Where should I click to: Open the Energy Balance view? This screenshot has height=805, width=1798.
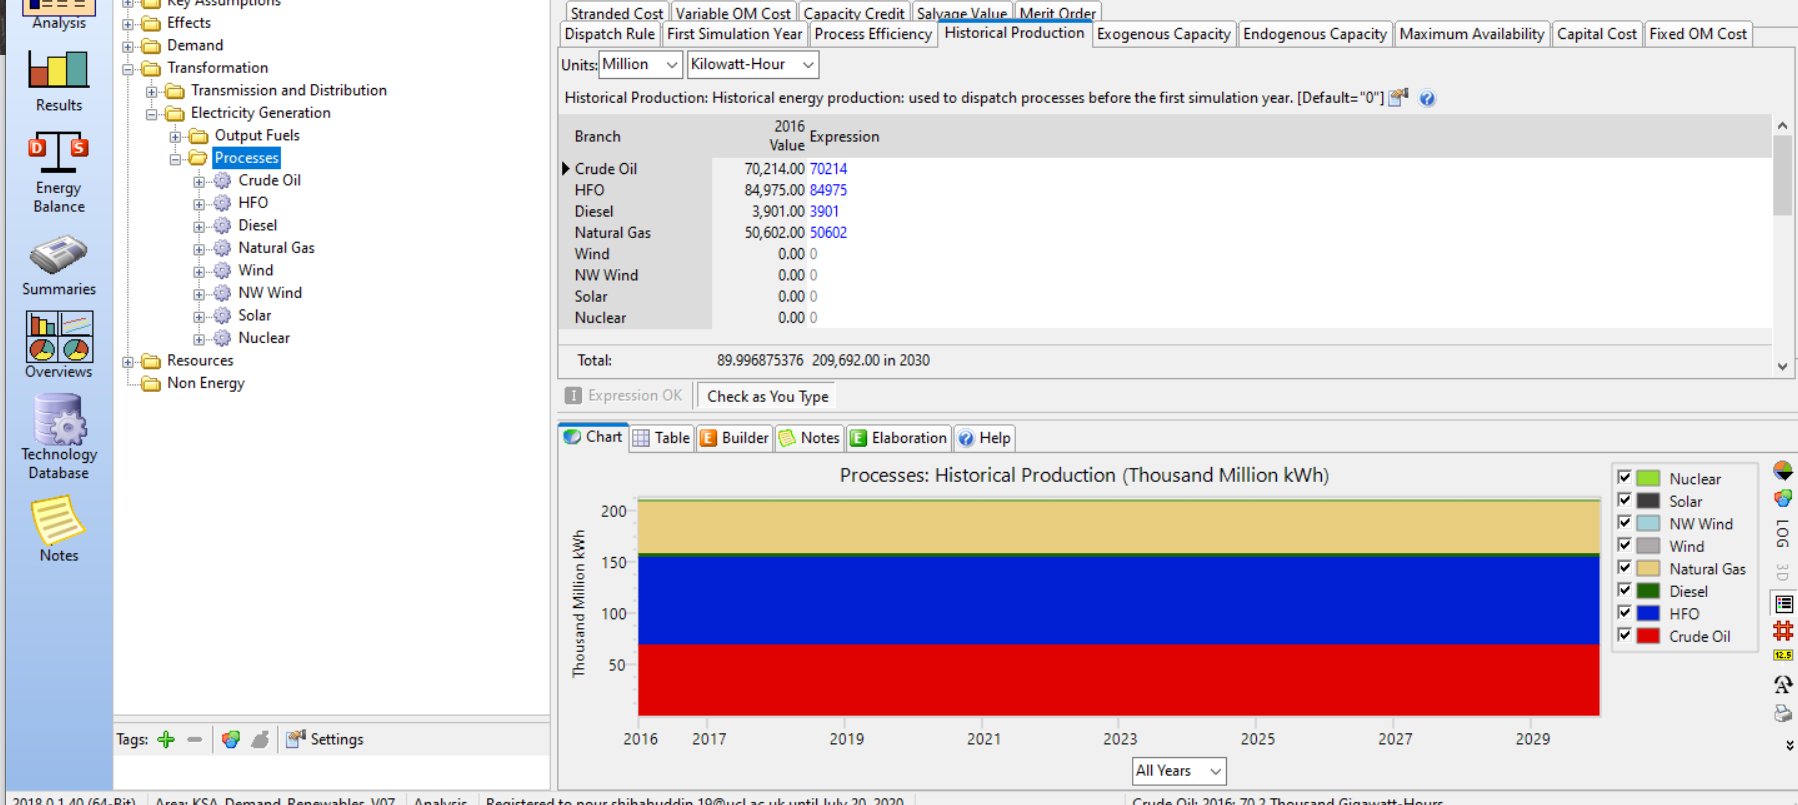58,172
